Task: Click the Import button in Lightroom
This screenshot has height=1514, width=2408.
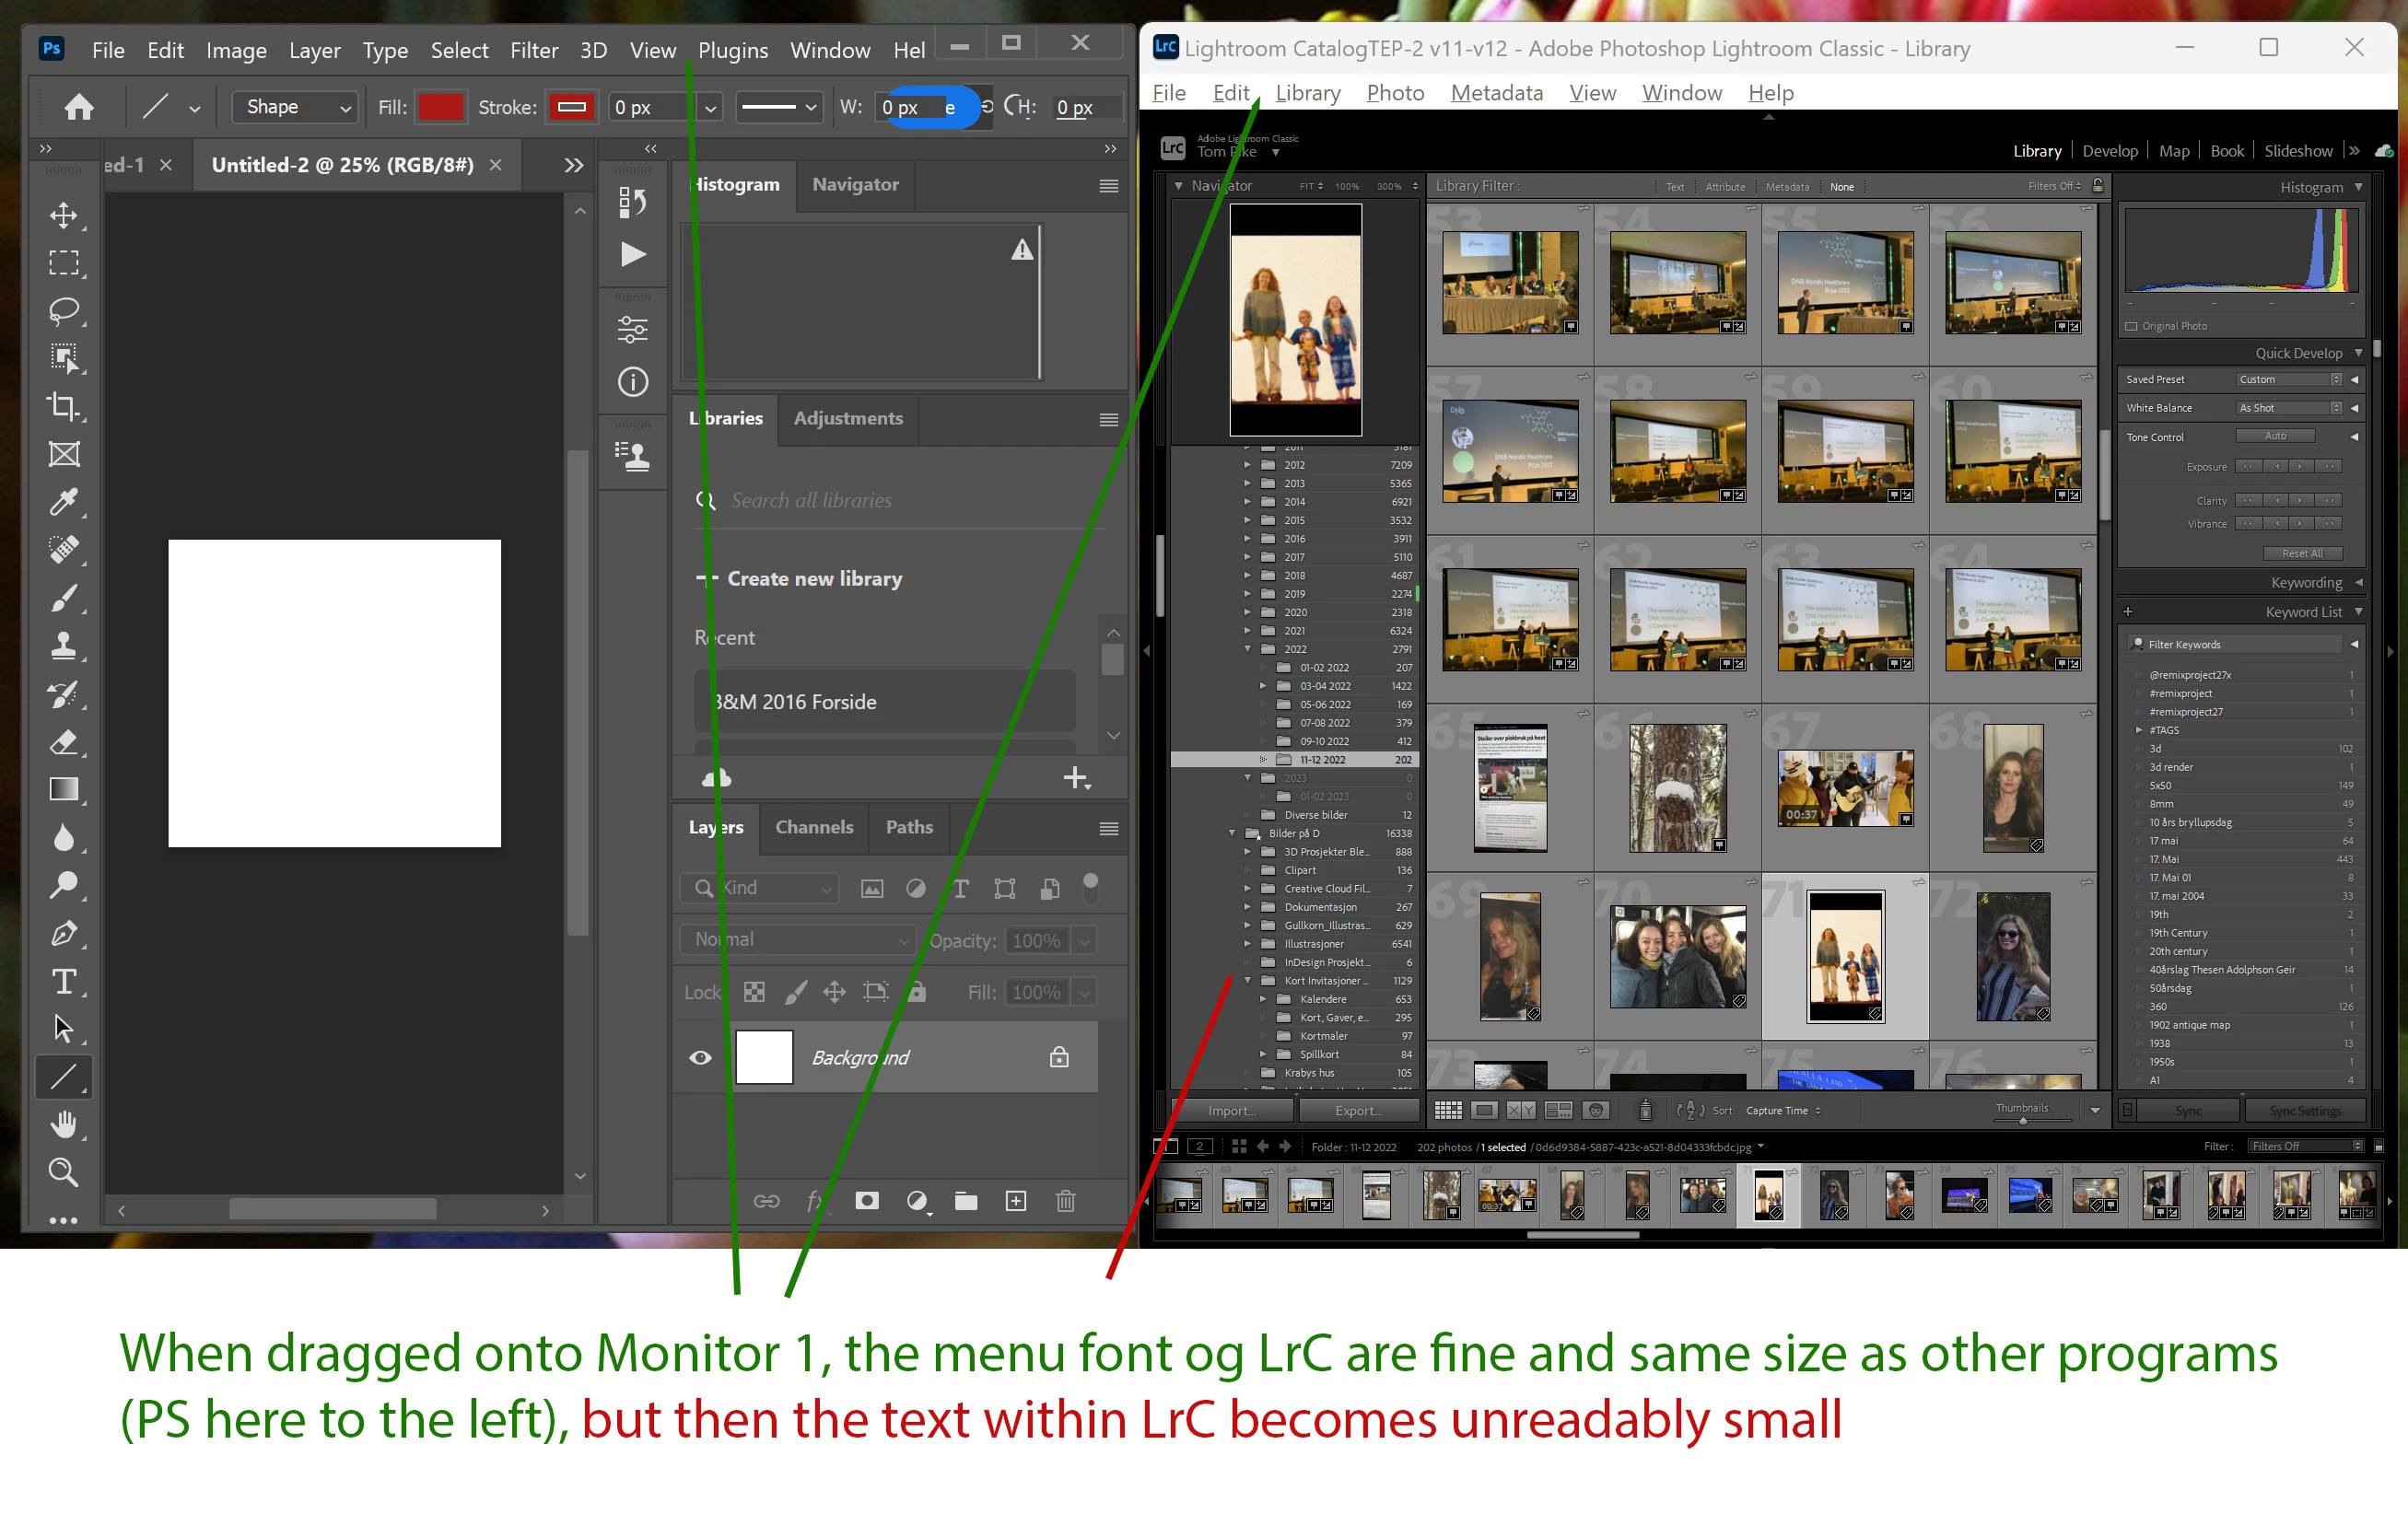Action: pyautogui.click(x=1232, y=1110)
